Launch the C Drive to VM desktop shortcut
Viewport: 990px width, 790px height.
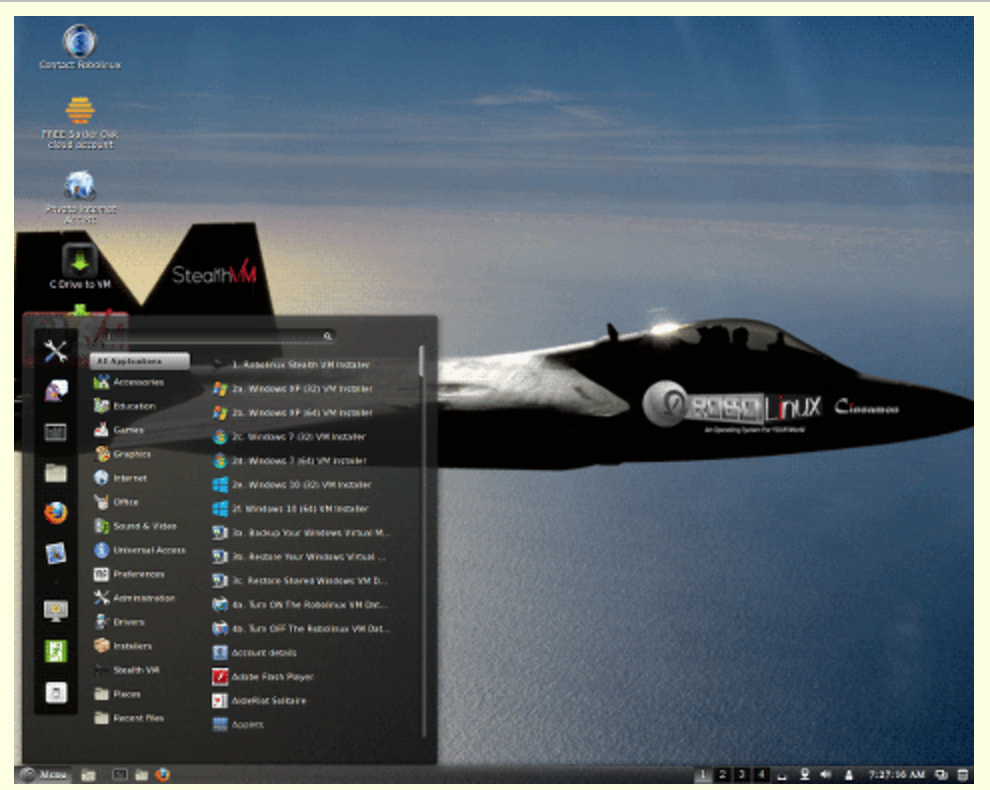tap(80, 262)
